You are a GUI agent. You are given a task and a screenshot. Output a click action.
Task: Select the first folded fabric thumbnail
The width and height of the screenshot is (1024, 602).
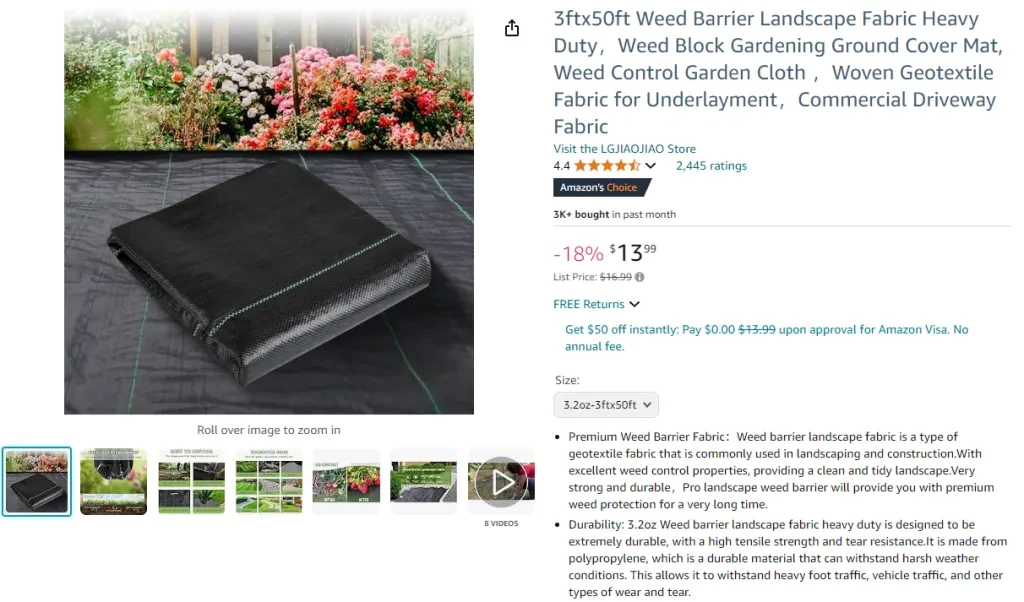(x=37, y=482)
